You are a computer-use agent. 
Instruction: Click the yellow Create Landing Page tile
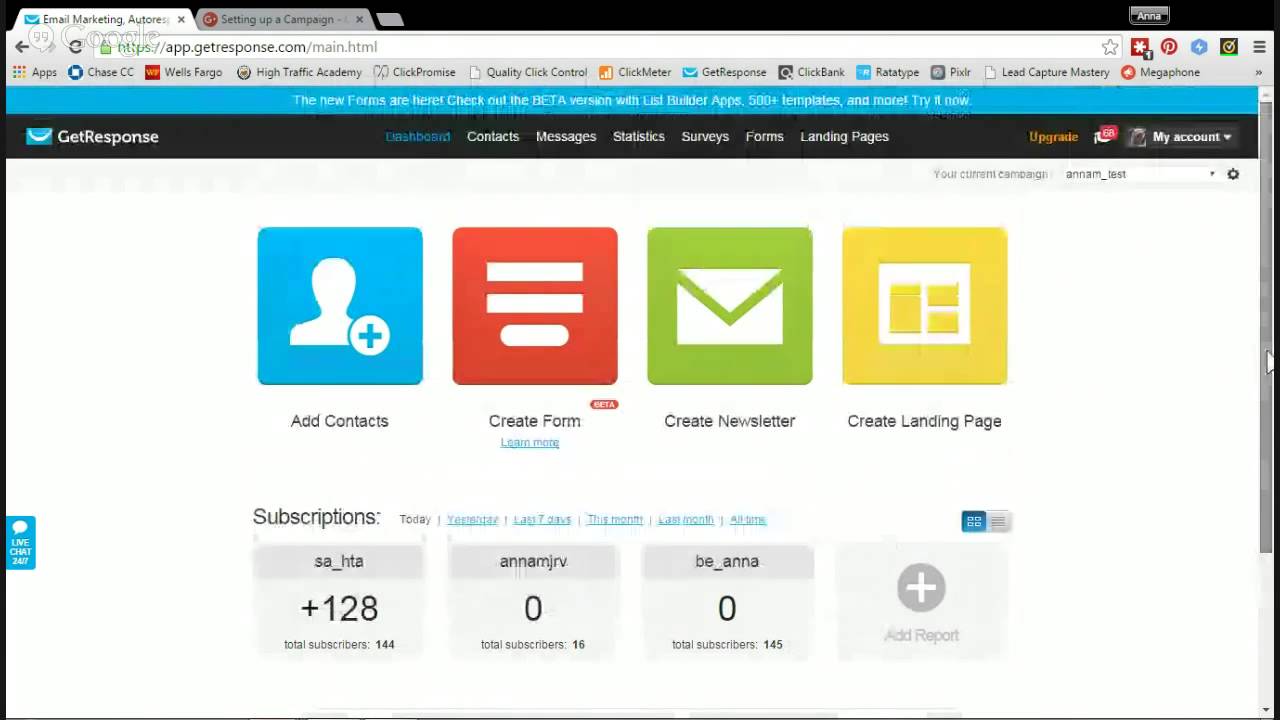(925, 306)
